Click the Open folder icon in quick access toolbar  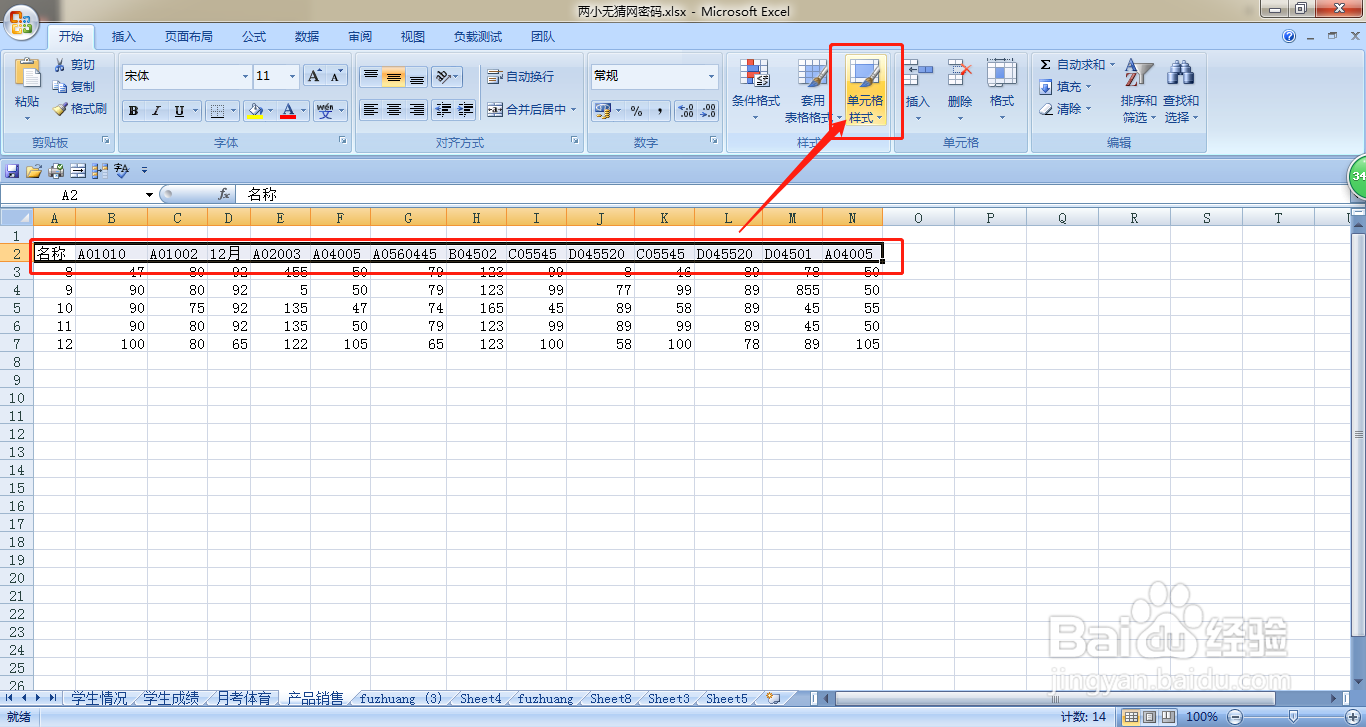coord(34,171)
